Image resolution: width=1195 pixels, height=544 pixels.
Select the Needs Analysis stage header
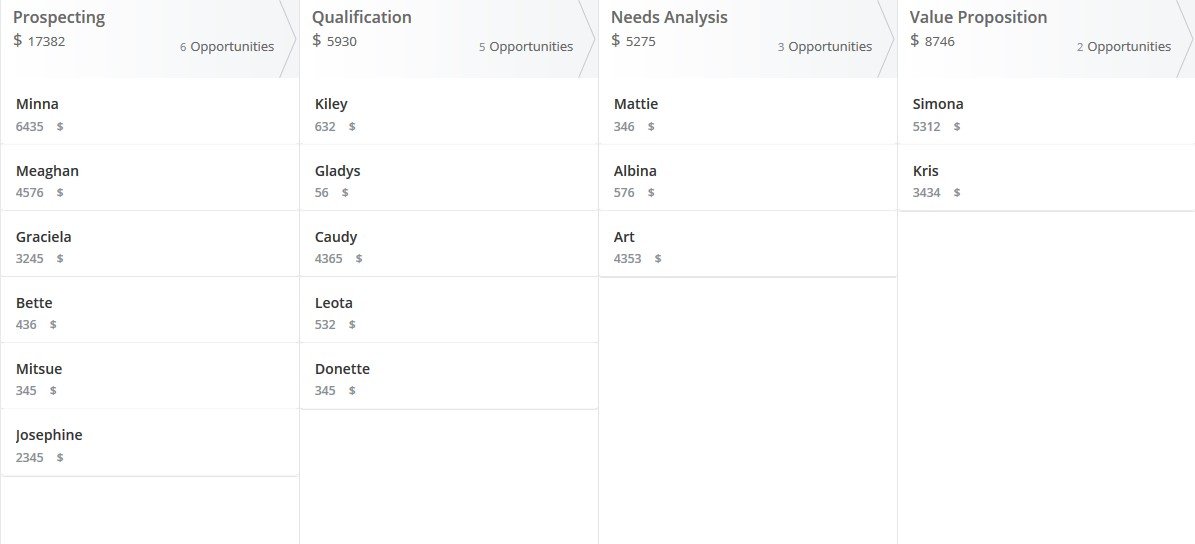tap(746, 38)
